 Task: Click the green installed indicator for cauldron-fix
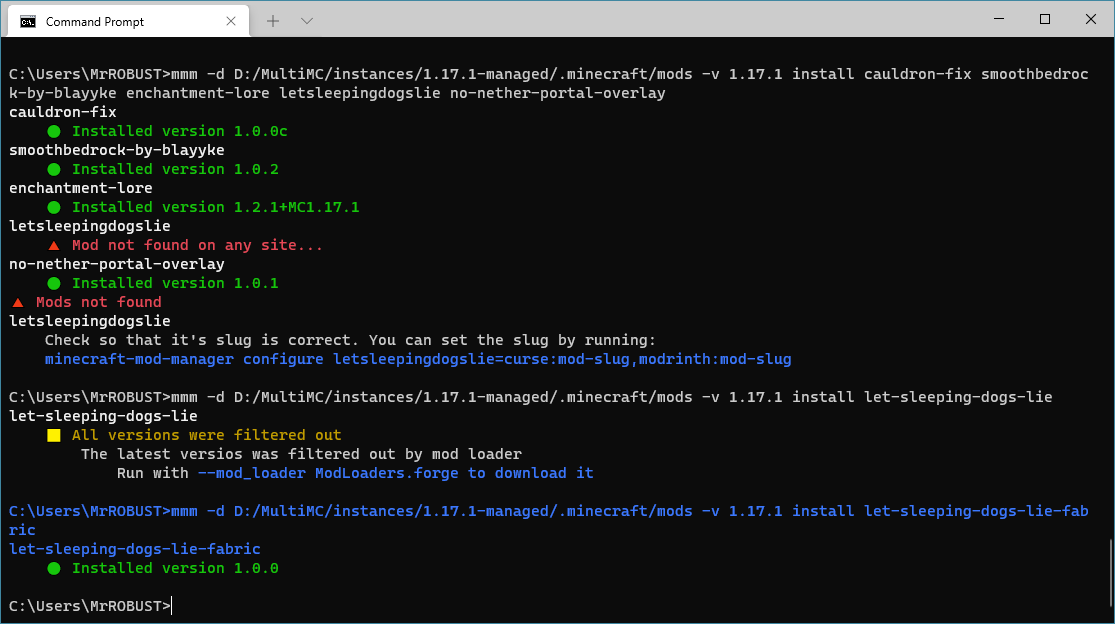coord(53,131)
